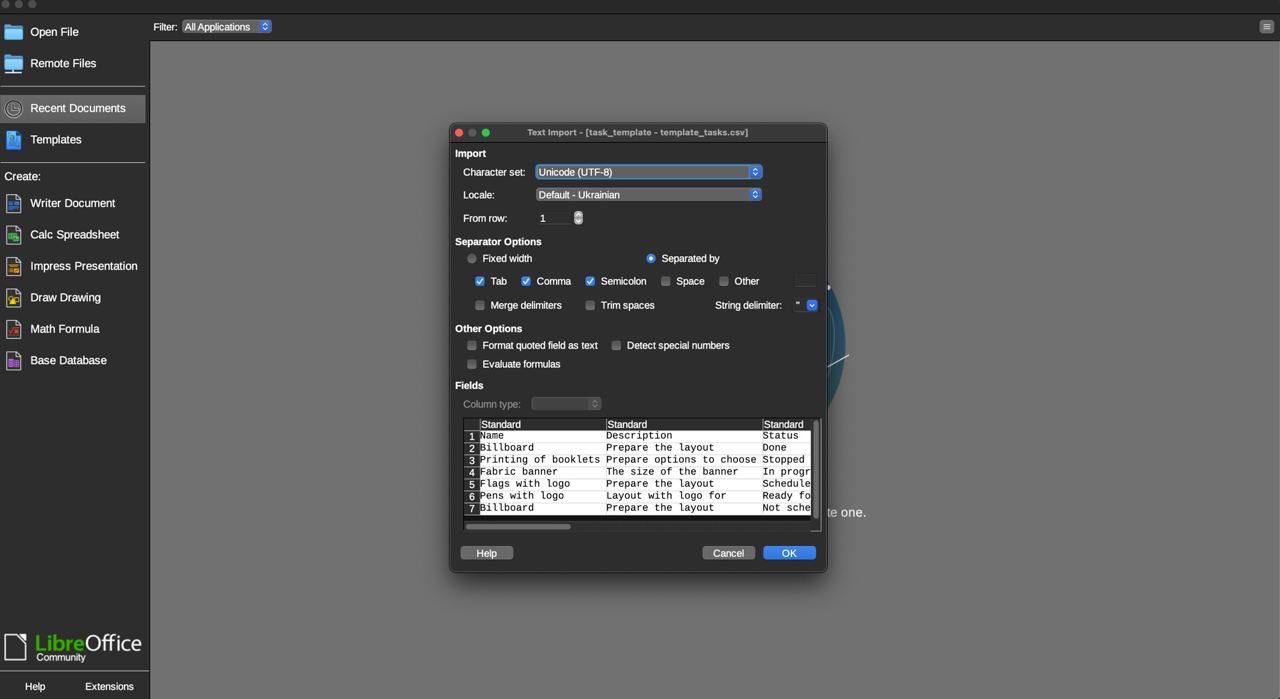
Task: Open the Filter All Applications dropdown
Action: point(226,27)
